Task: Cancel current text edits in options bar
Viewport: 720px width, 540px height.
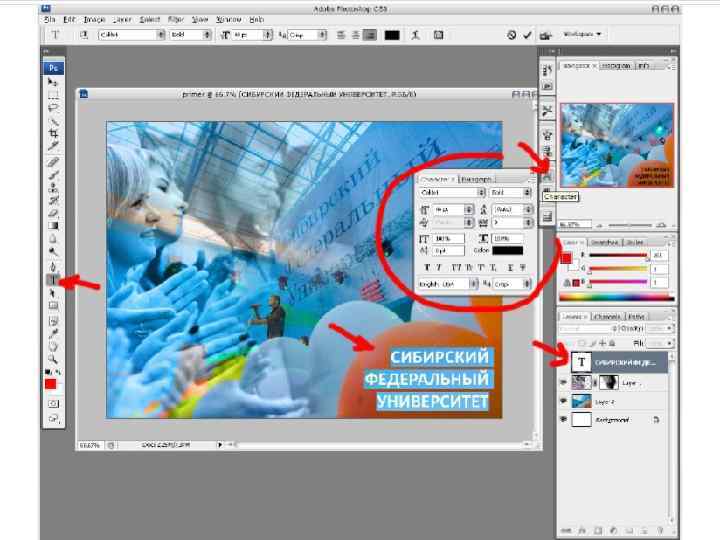Action: point(512,35)
